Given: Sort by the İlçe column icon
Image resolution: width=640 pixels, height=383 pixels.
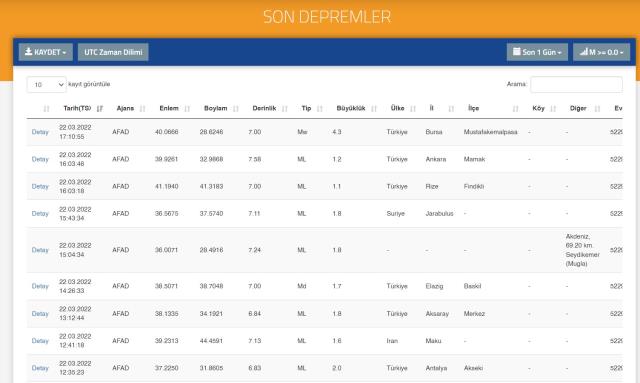Looking at the screenshot, I should 516,109.
